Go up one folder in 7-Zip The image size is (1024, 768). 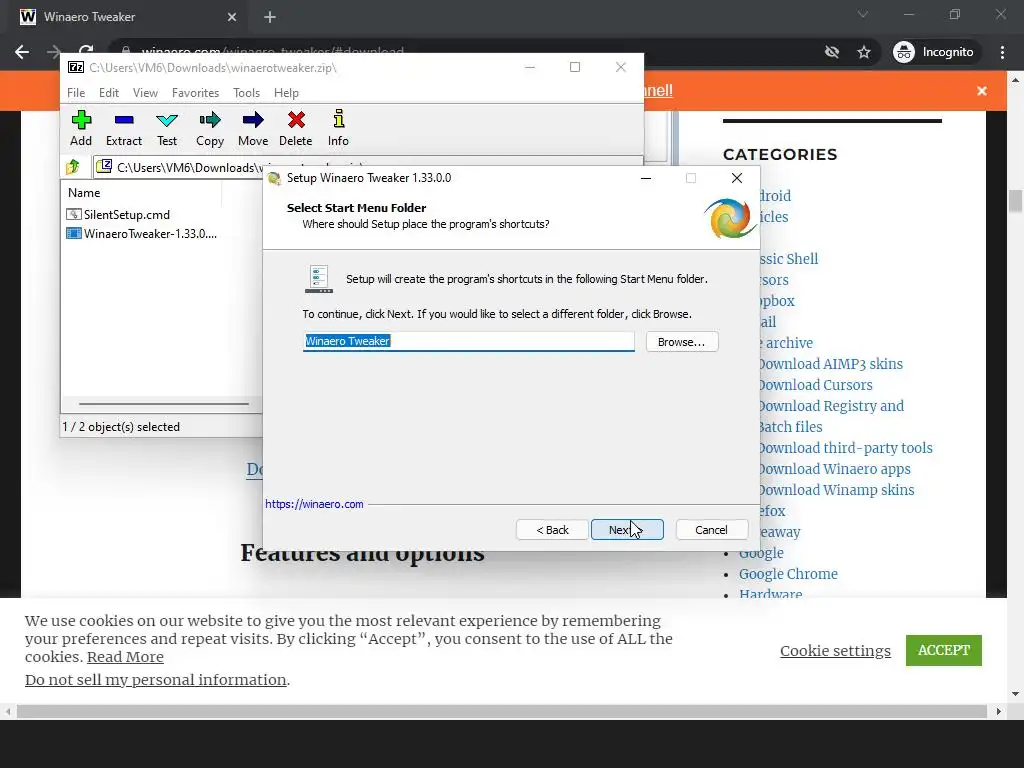(x=72, y=167)
